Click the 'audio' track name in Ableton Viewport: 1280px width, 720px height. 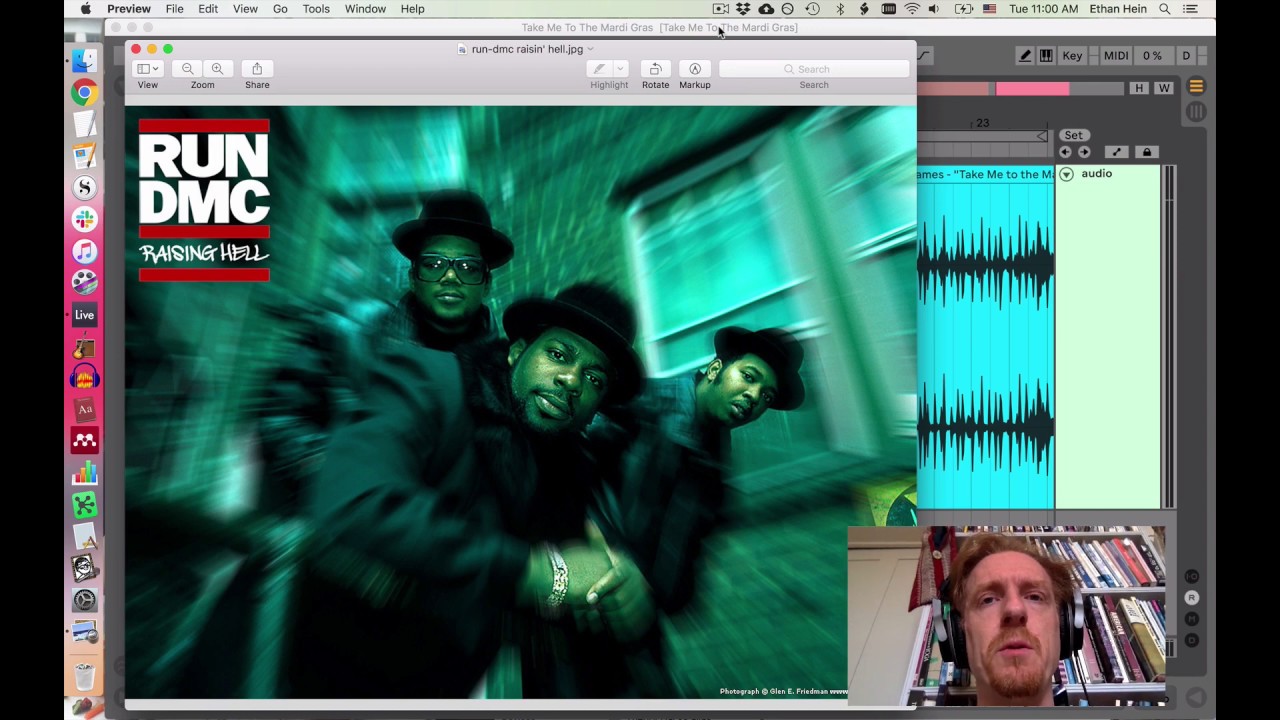(x=1096, y=174)
